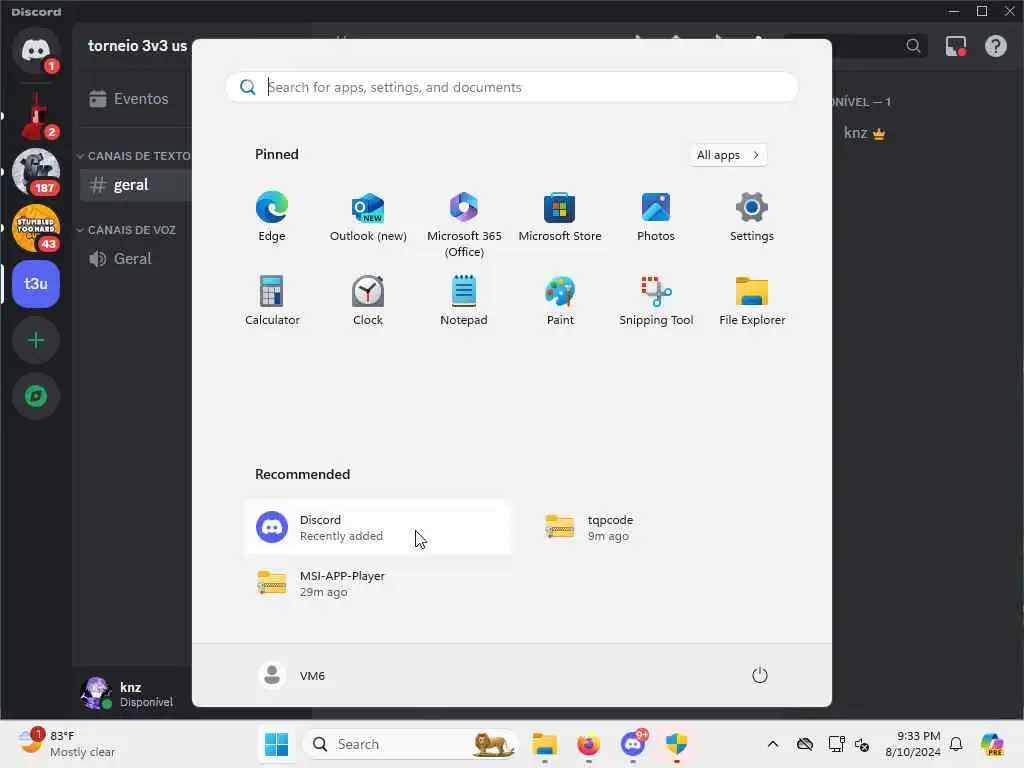Open clock and date 9:33 PM
This screenshot has width=1024, height=768.
[x=912, y=744]
